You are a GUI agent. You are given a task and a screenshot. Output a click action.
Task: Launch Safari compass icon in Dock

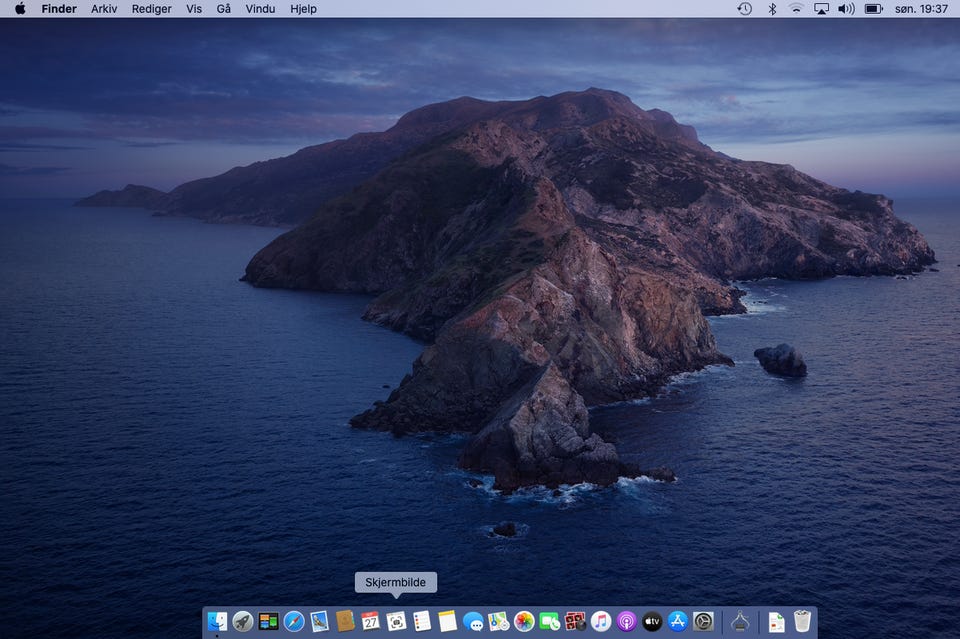294,622
